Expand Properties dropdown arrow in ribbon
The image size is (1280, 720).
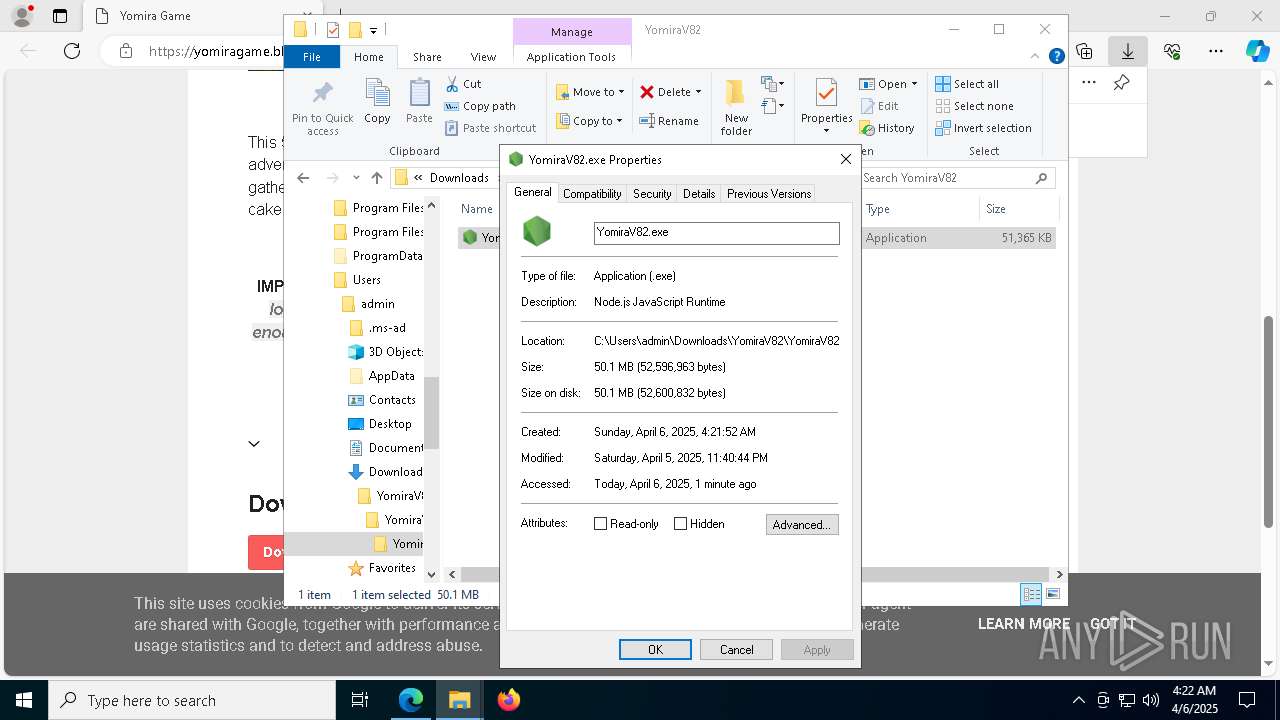(x=826, y=131)
